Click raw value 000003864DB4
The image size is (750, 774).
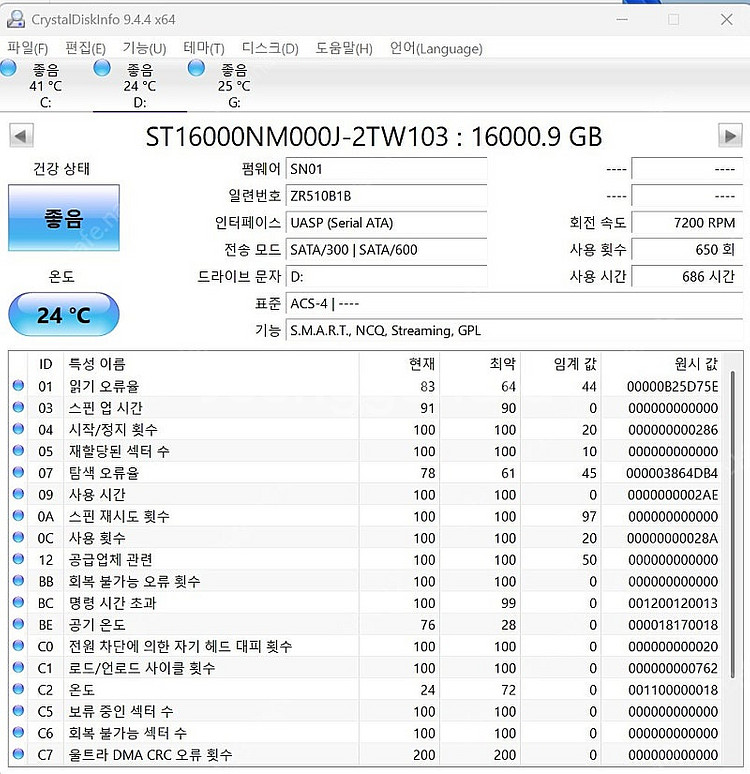[672, 473]
